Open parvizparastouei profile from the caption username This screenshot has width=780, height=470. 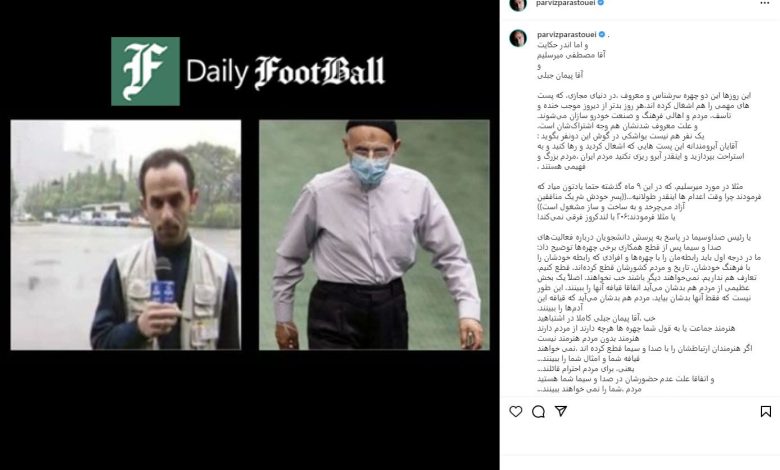coord(566,34)
